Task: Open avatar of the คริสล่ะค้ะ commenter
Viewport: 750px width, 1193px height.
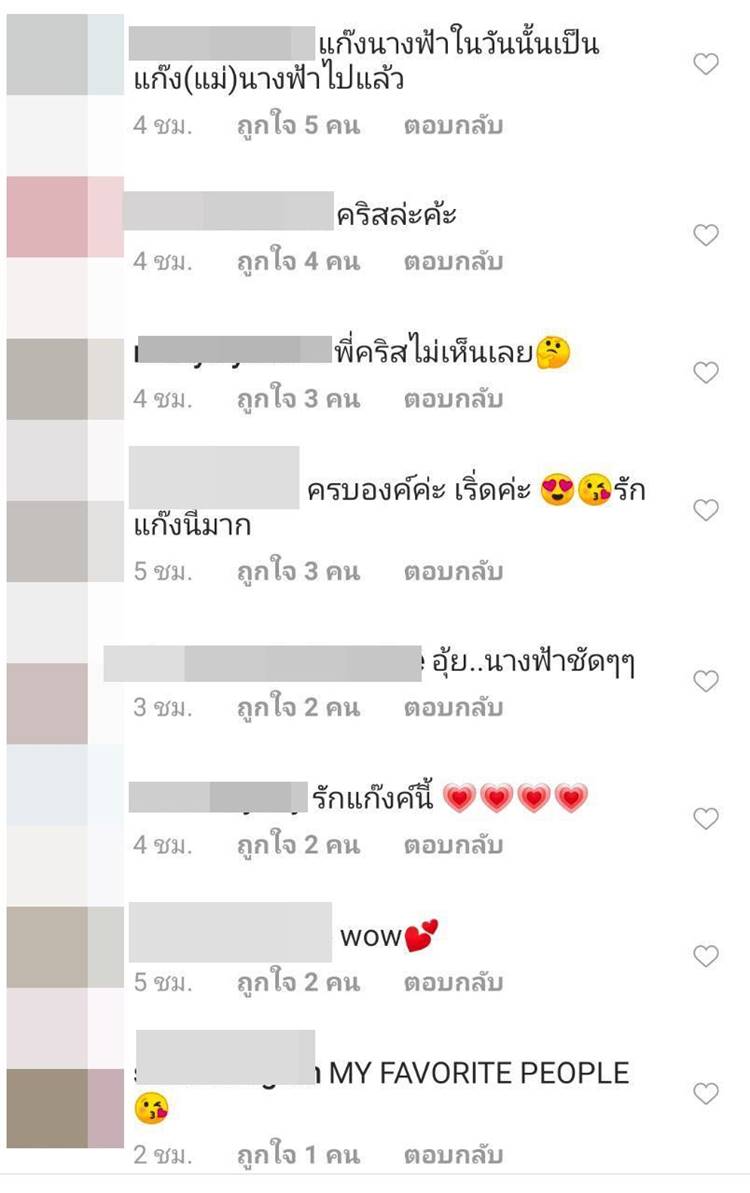Action: [x=65, y=217]
